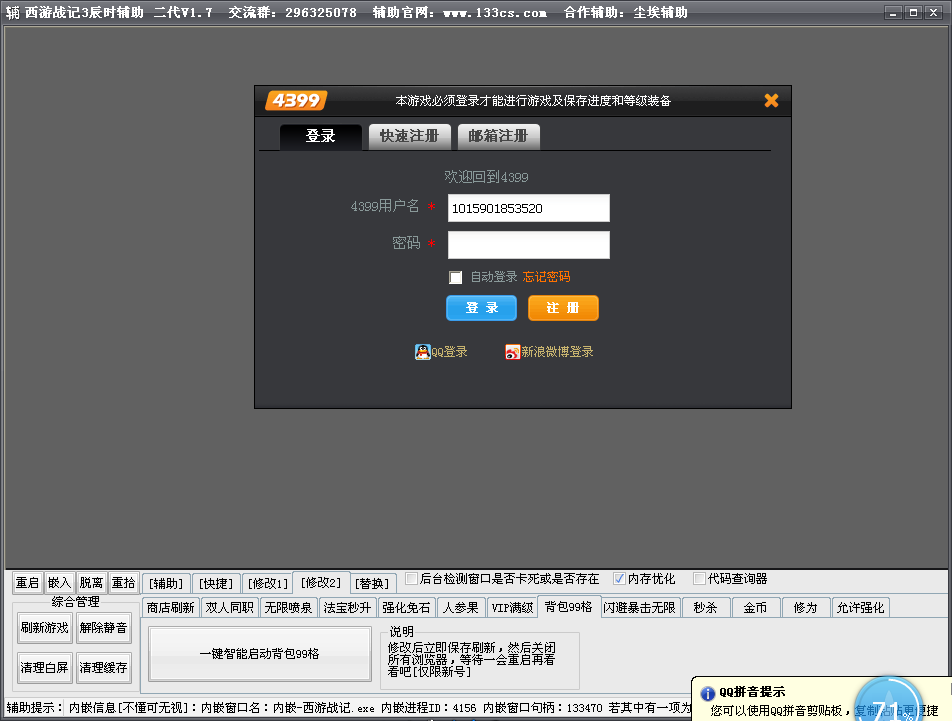Click the QQ penguin login icon
This screenshot has height=721, width=952.
click(x=423, y=352)
